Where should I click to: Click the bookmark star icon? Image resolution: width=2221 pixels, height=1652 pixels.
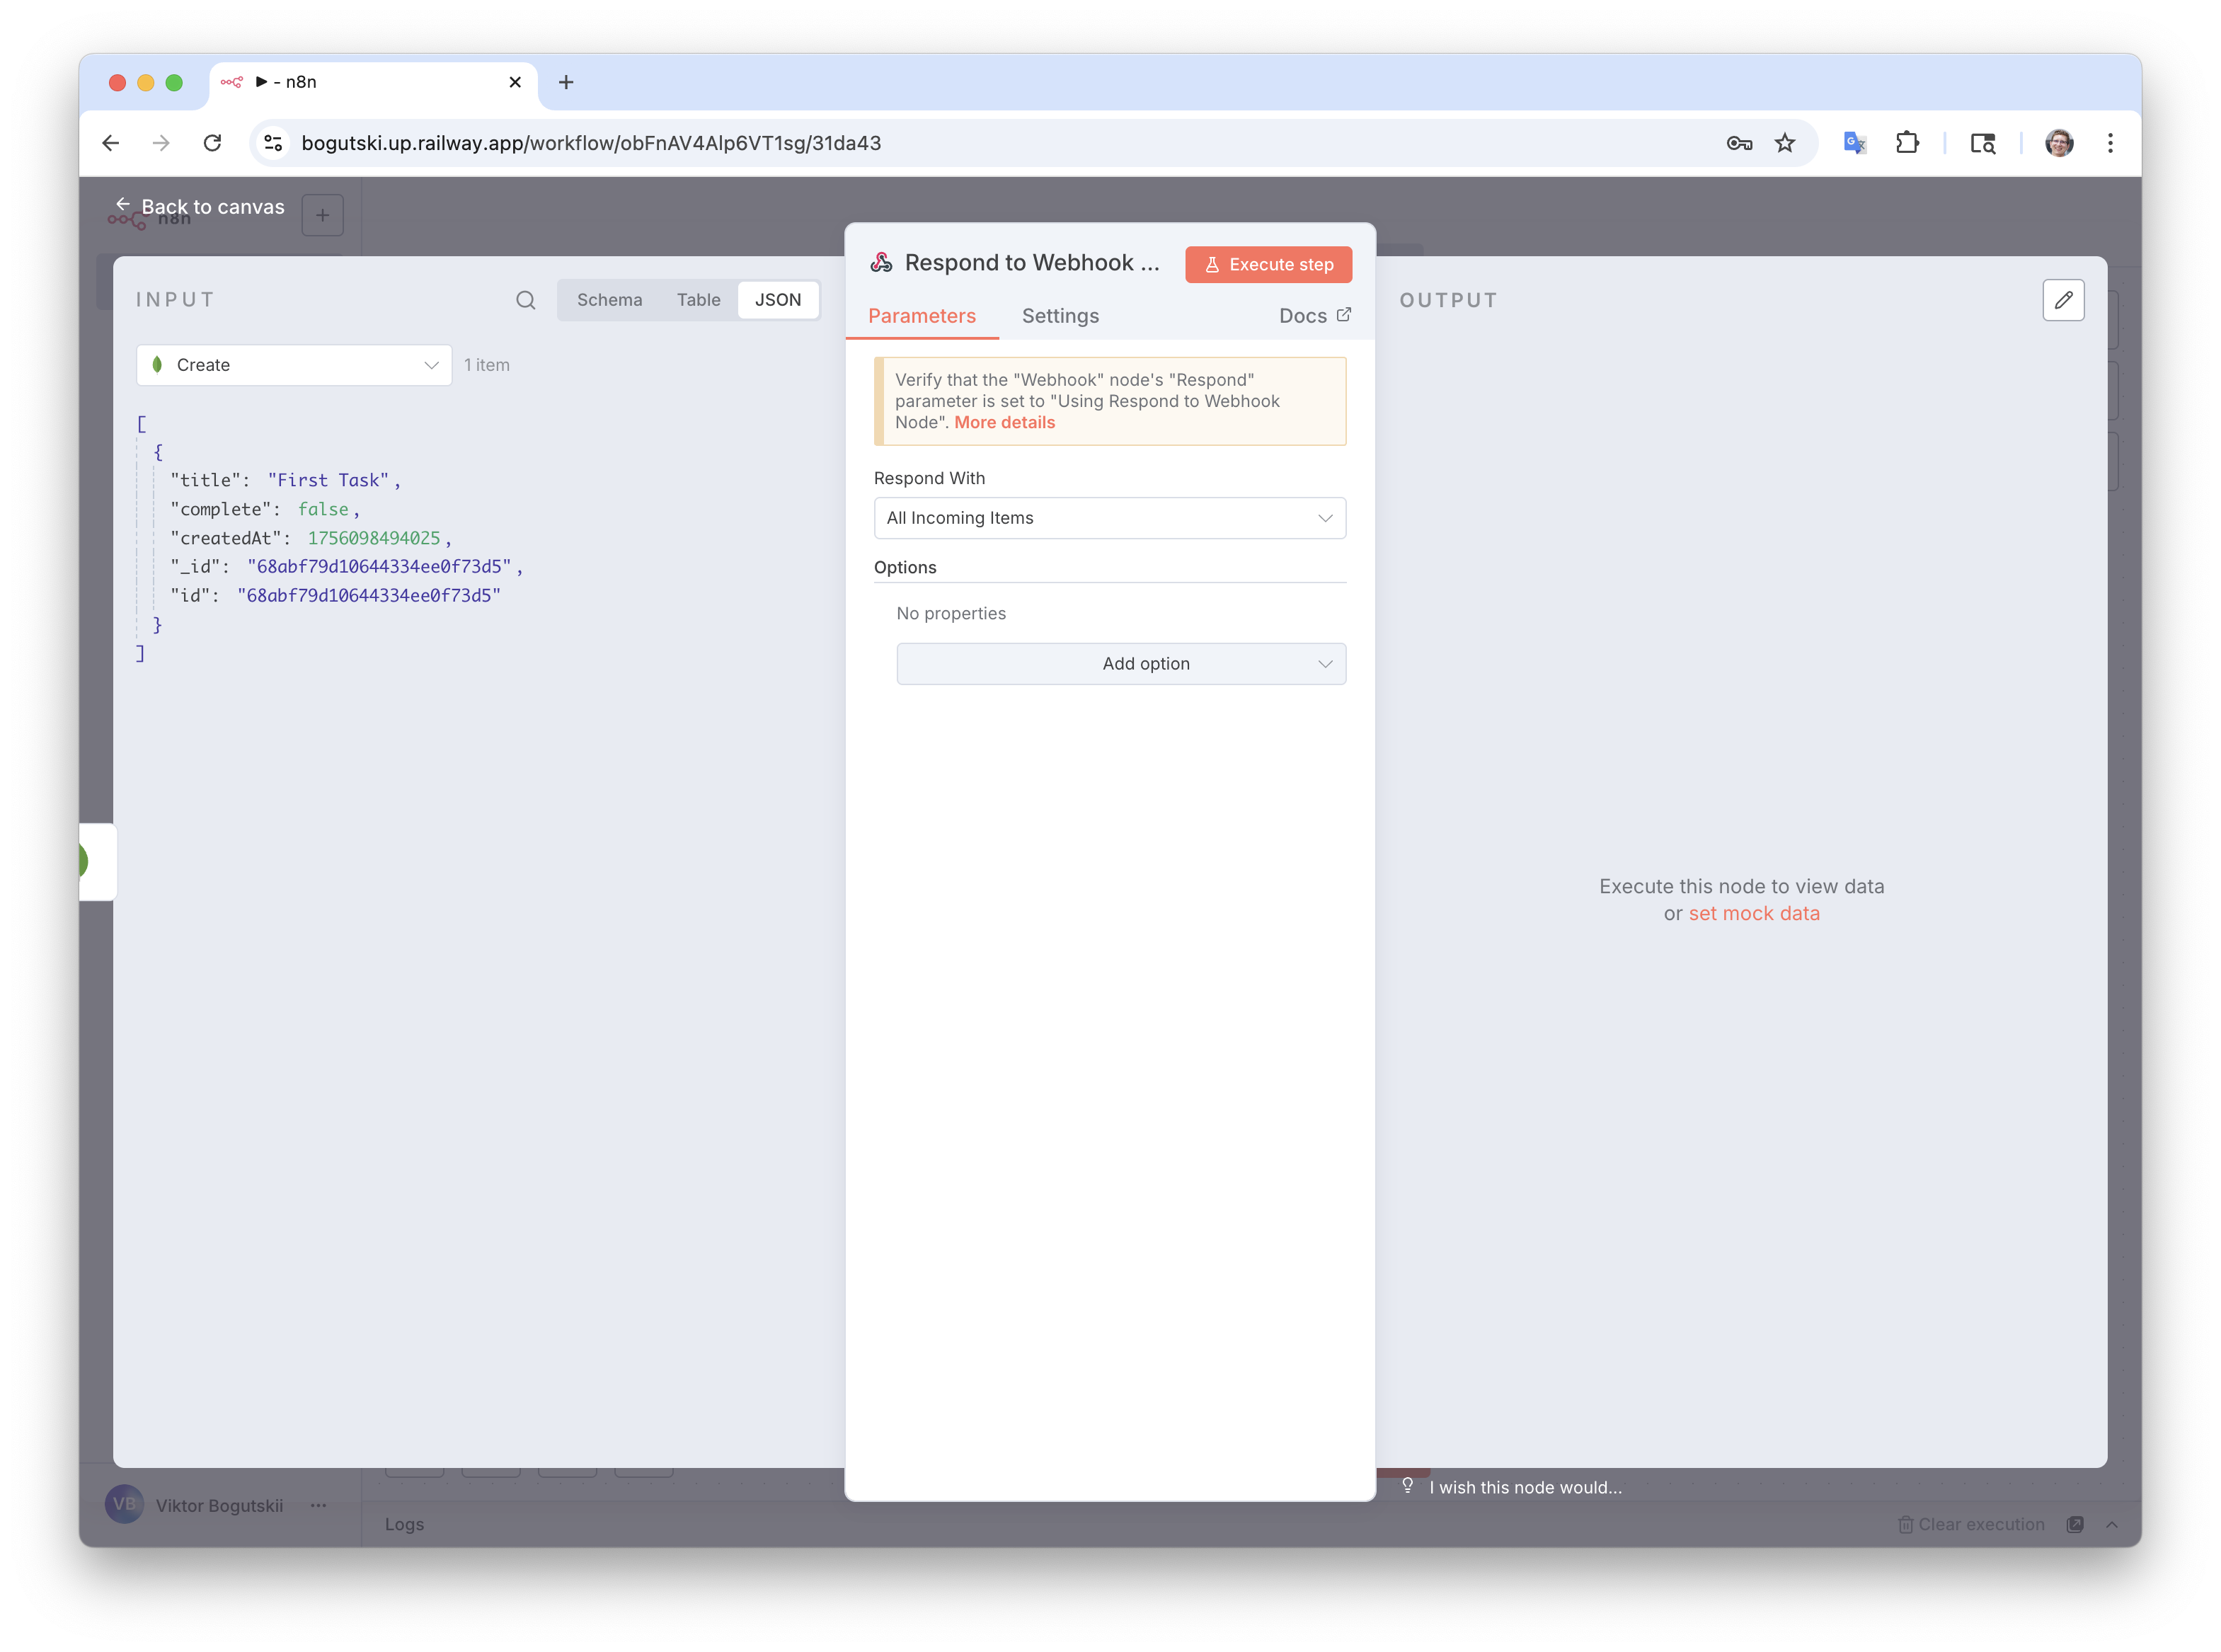pyautogui.click(x=1785, y=143)
